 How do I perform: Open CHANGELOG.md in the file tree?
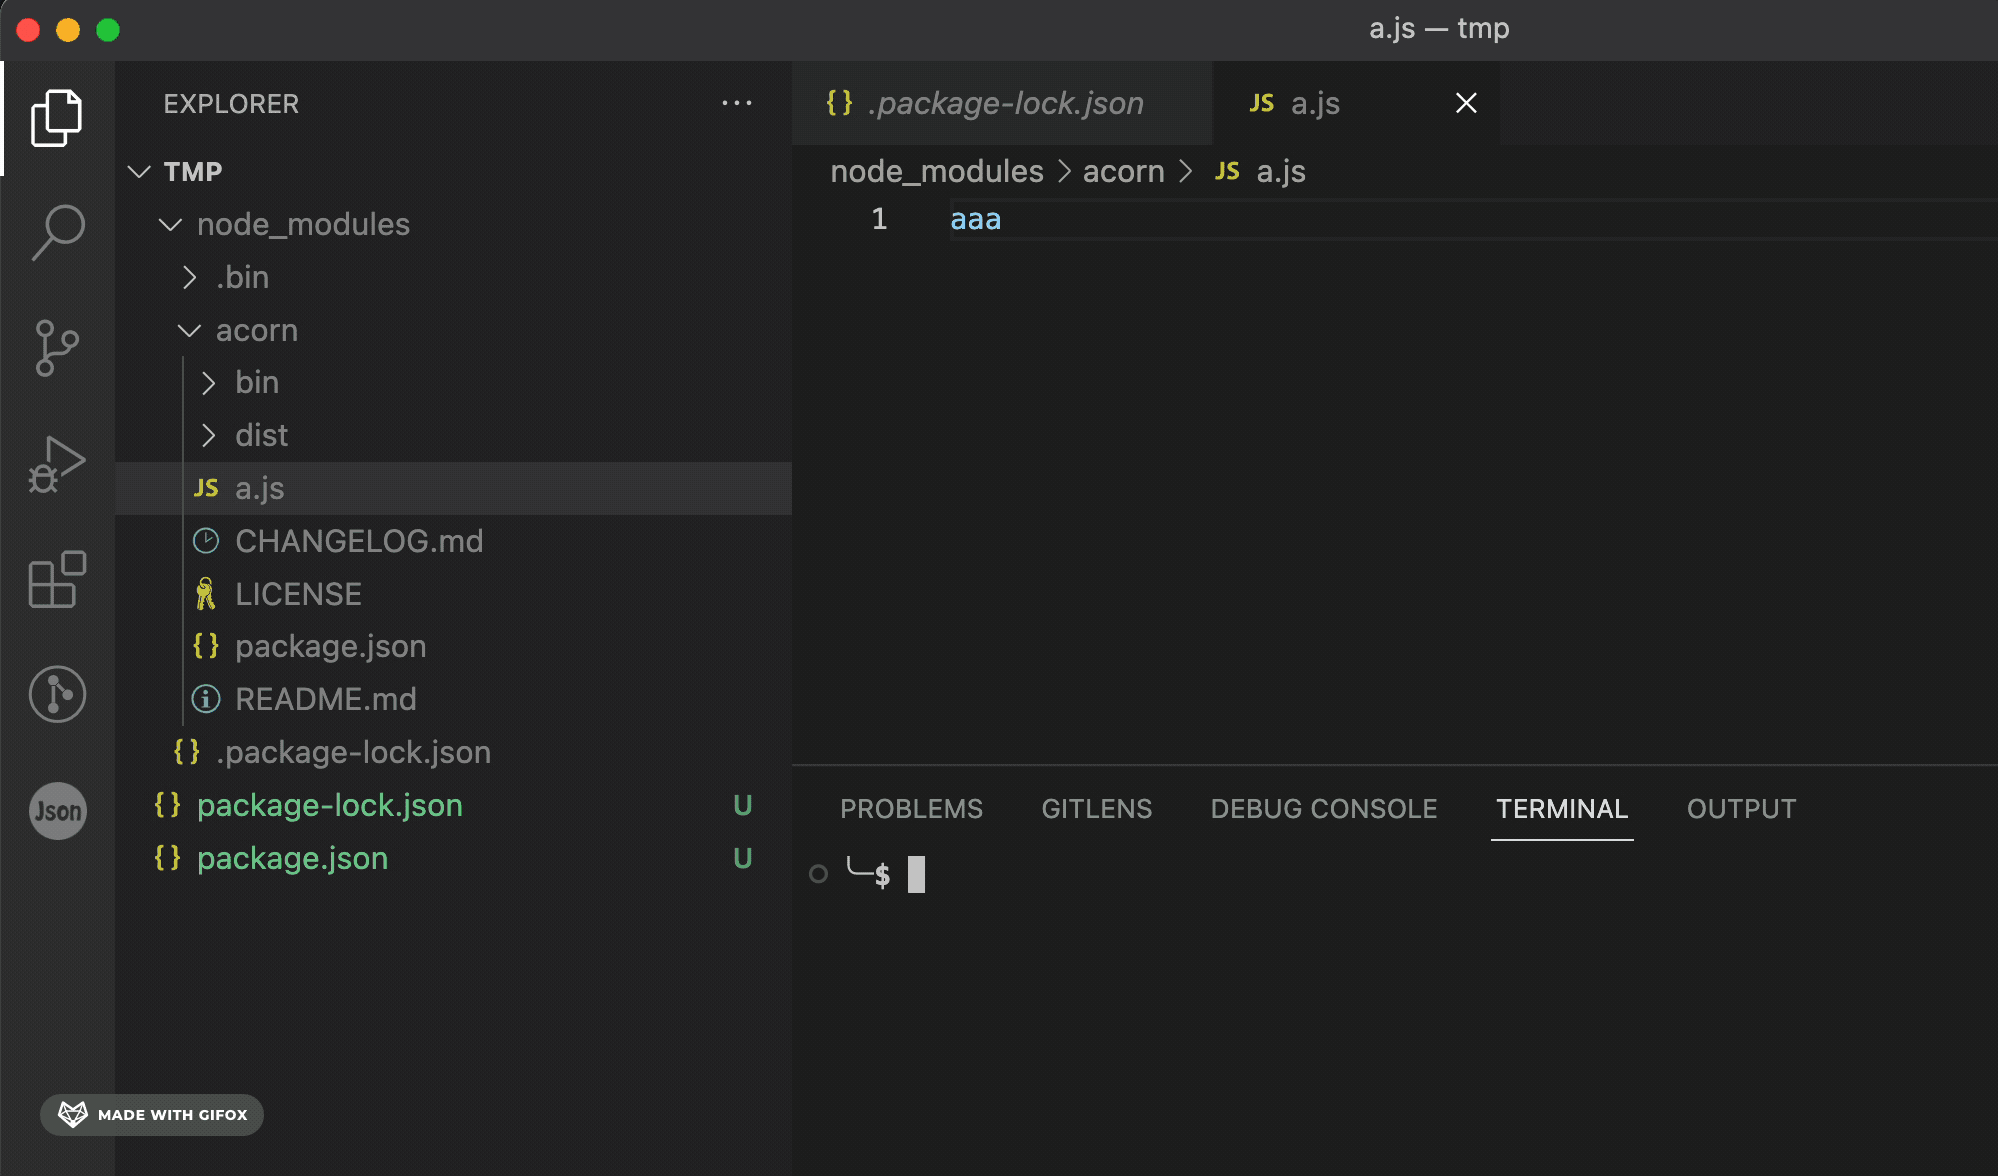[358, 541]
